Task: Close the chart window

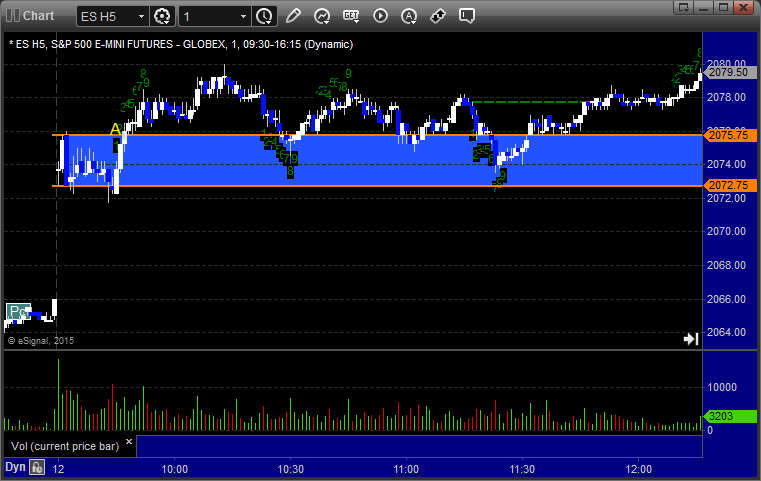Action: click(743, 7)
